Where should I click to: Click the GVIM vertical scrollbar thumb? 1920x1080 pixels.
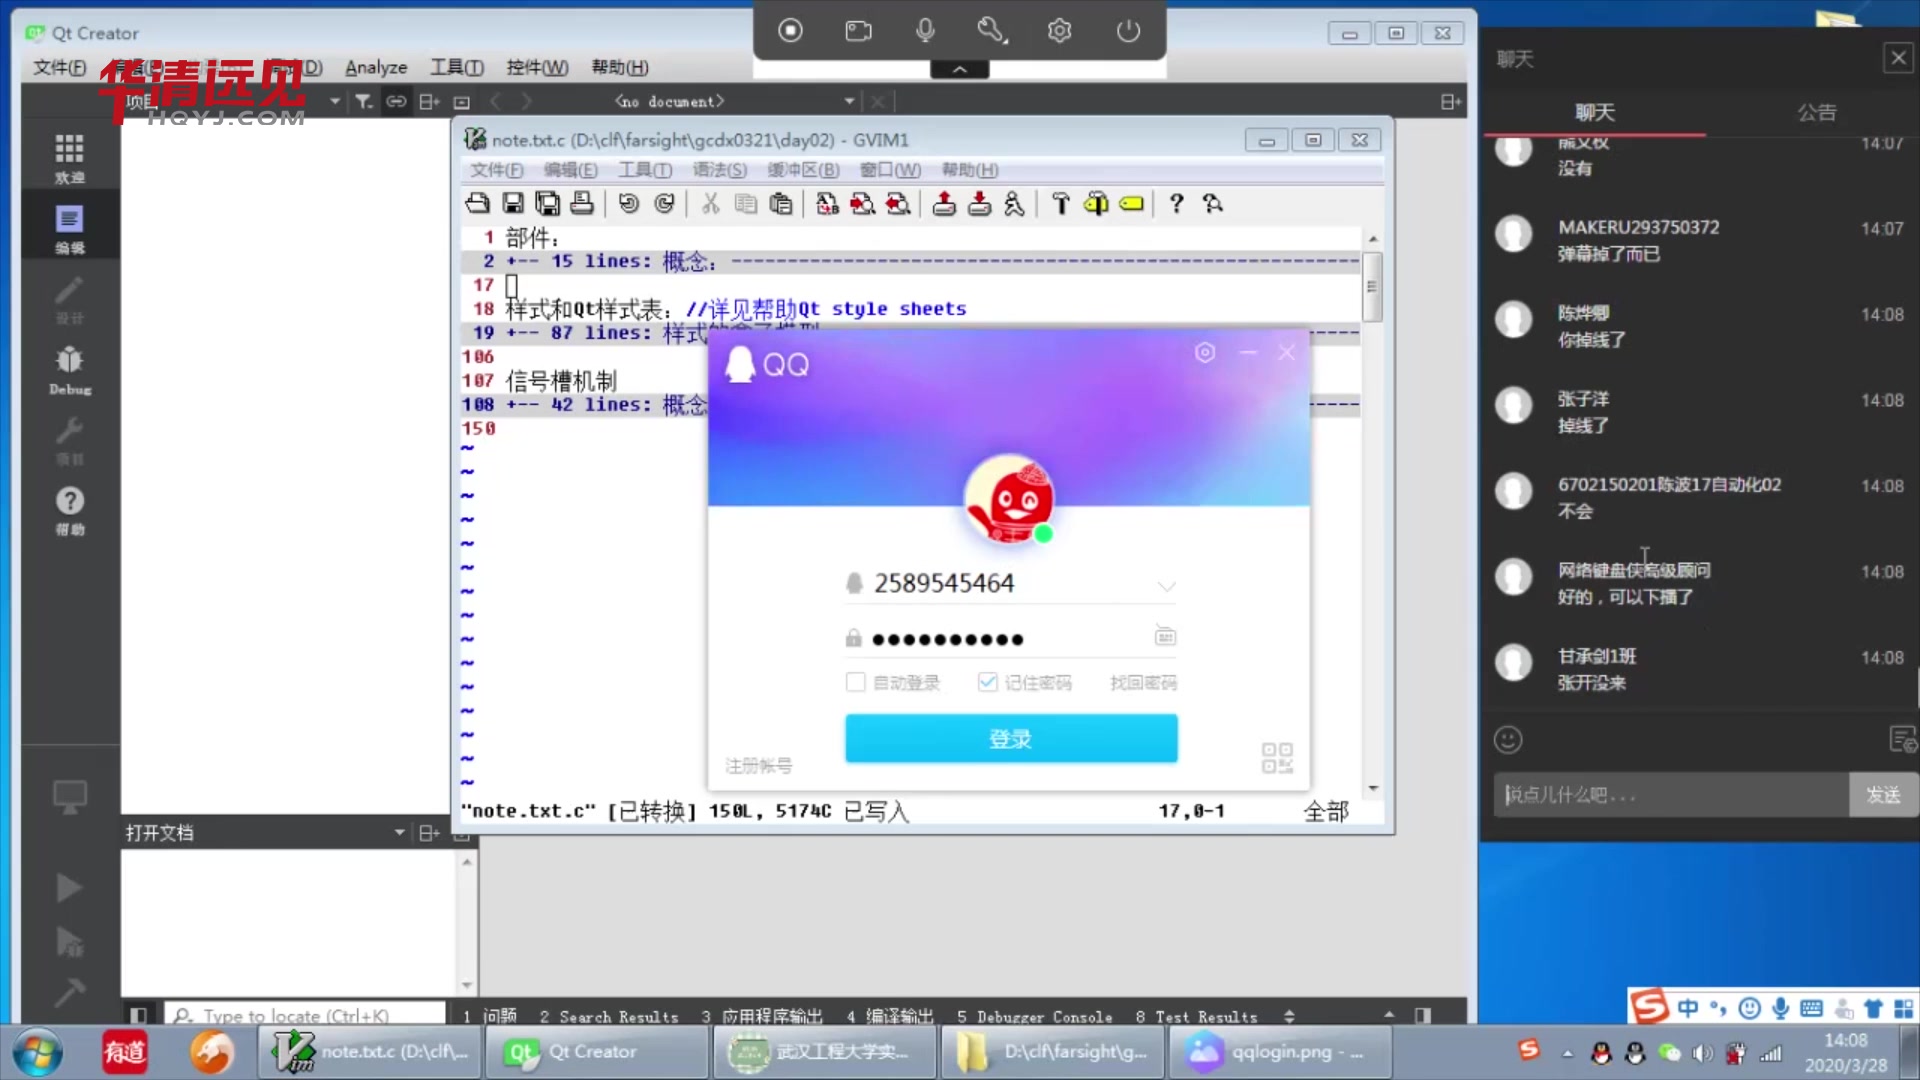(x=1373, y=286)
